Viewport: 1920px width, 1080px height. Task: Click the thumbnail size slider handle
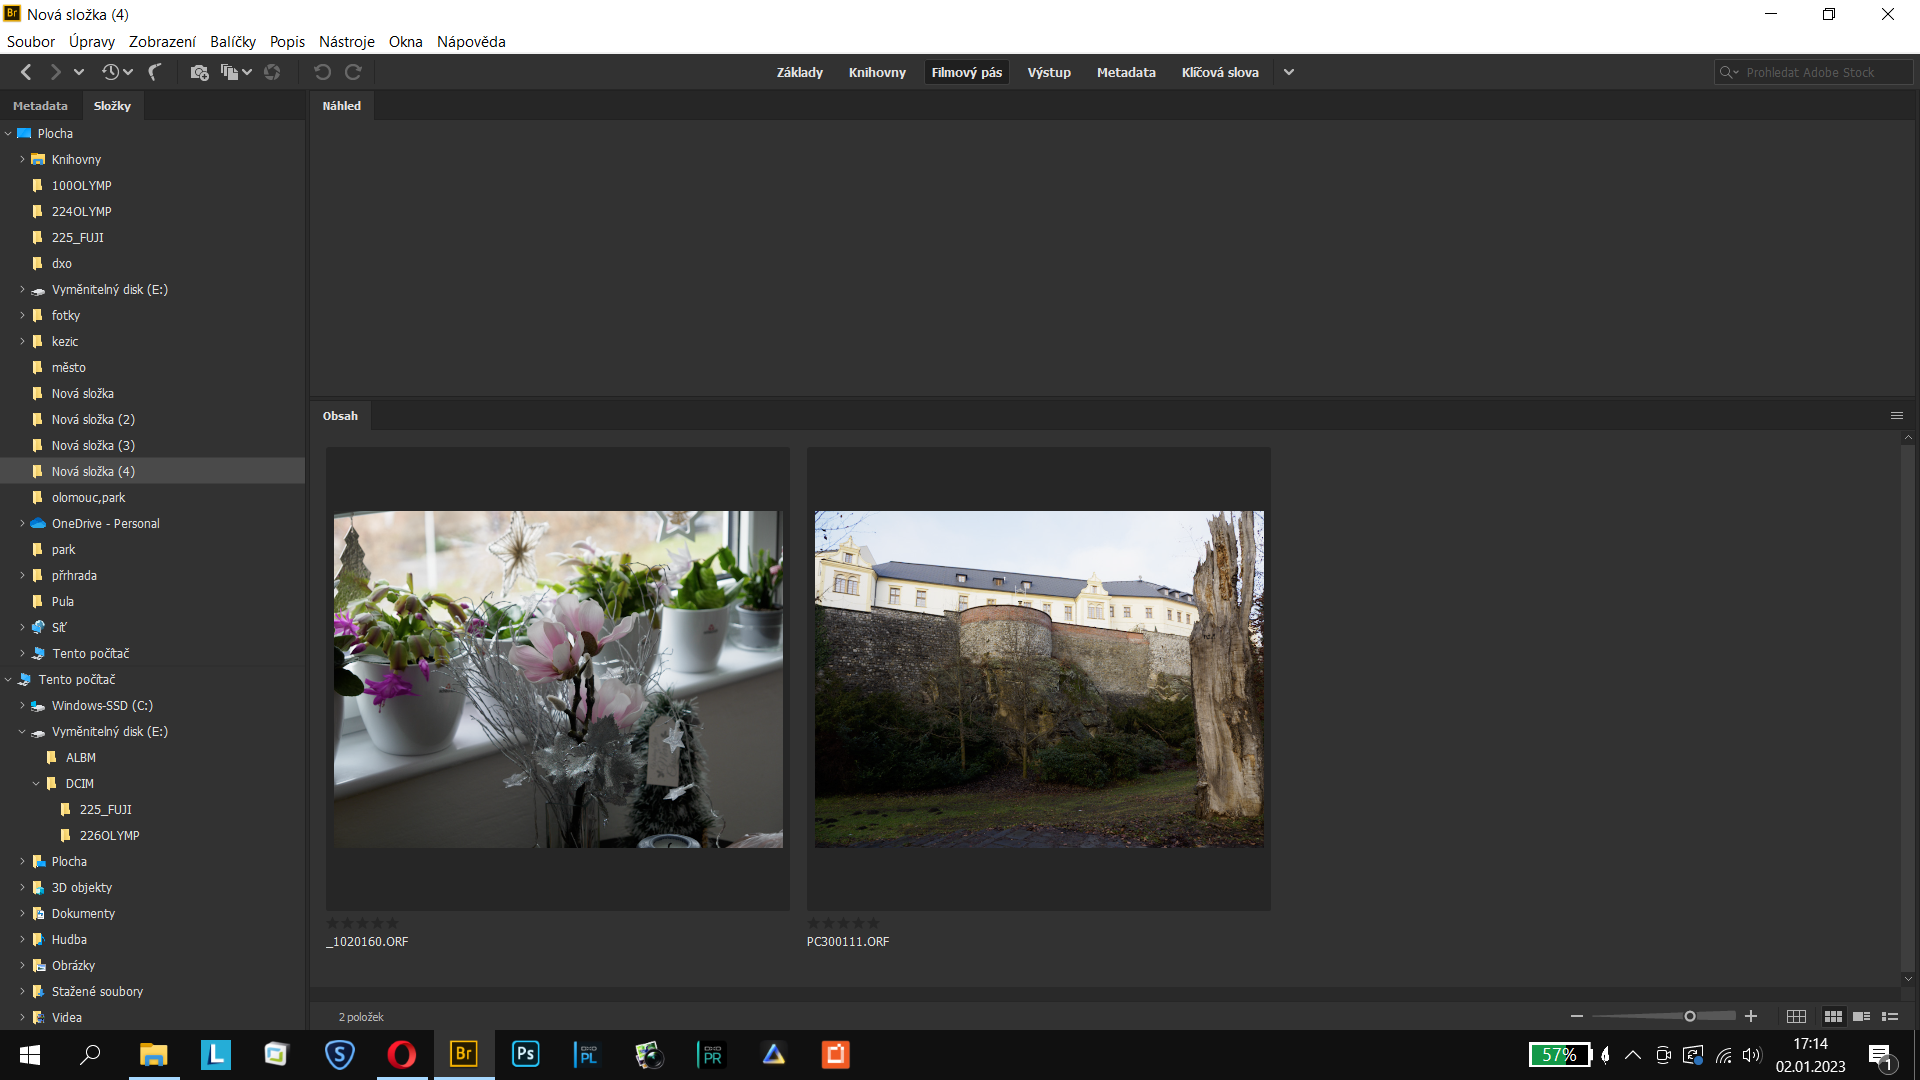click(1690, 1016)
